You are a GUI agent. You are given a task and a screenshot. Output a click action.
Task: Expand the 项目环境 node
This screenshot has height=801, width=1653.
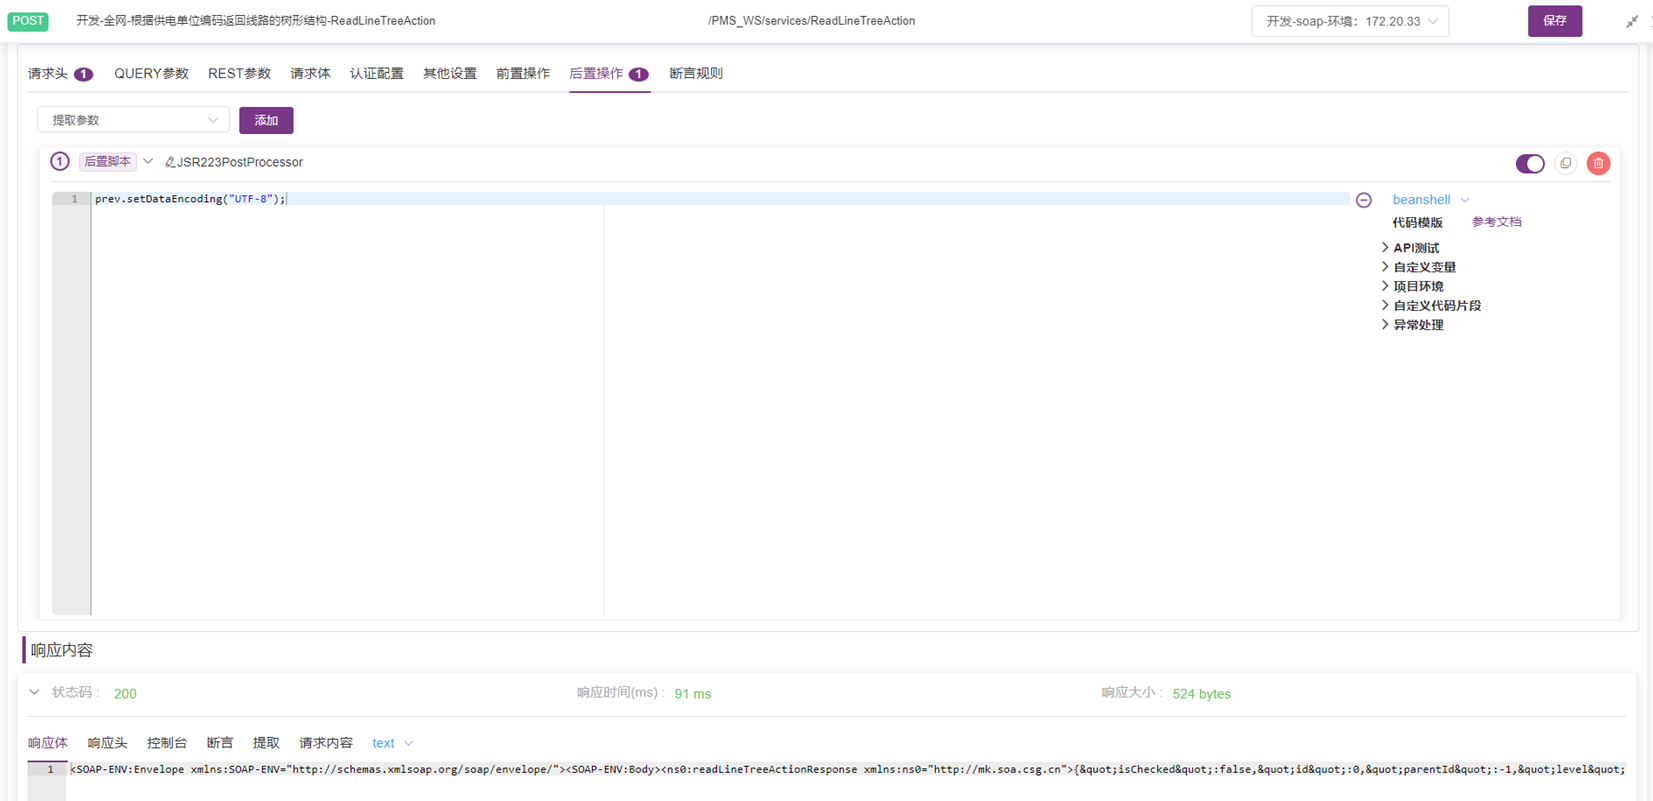pos(1385,286)
